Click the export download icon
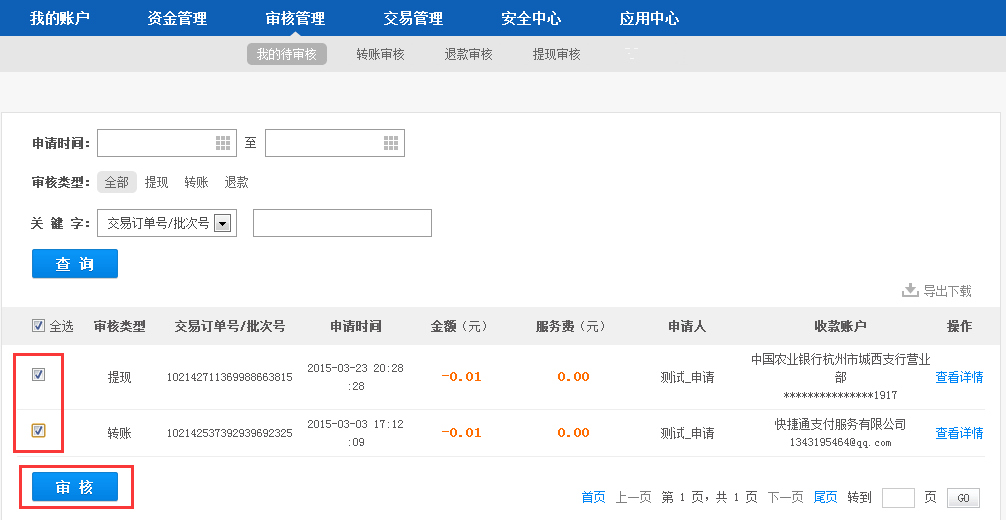The image size is (1006, 520). 910,291
